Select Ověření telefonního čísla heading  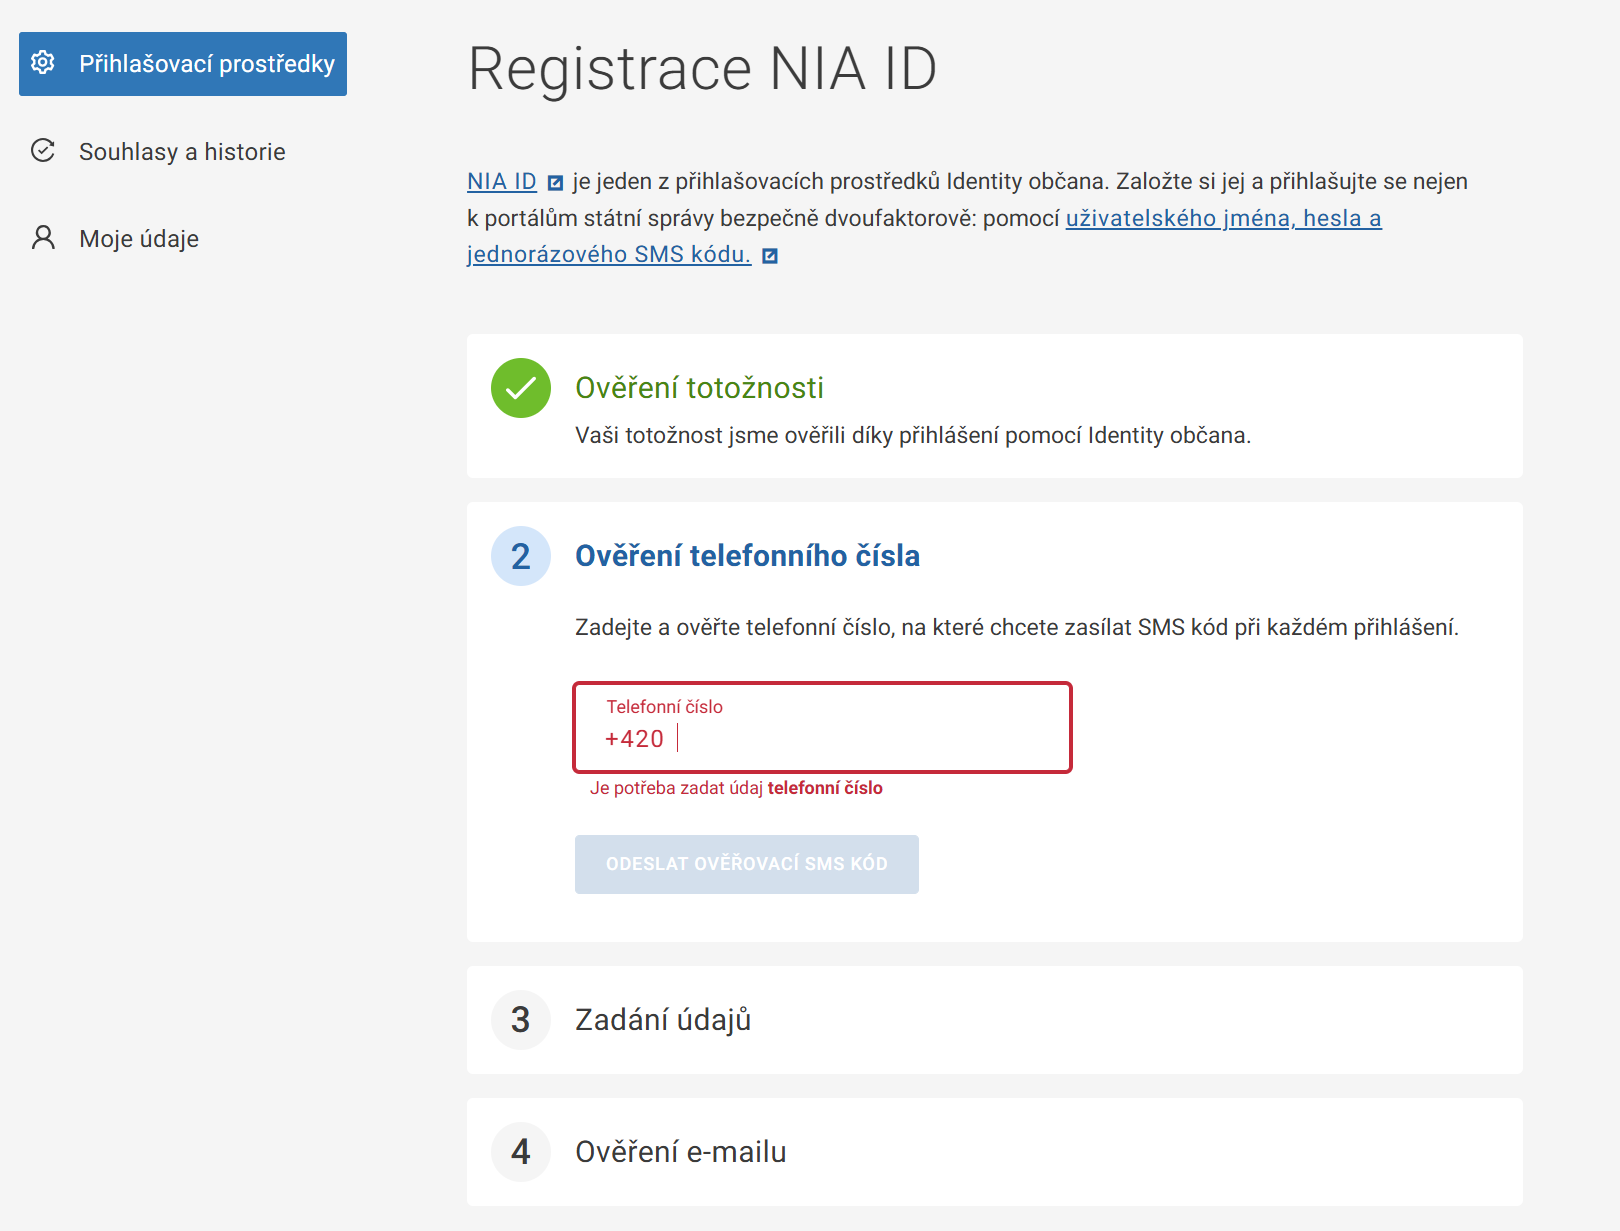[x=748, y=556]
